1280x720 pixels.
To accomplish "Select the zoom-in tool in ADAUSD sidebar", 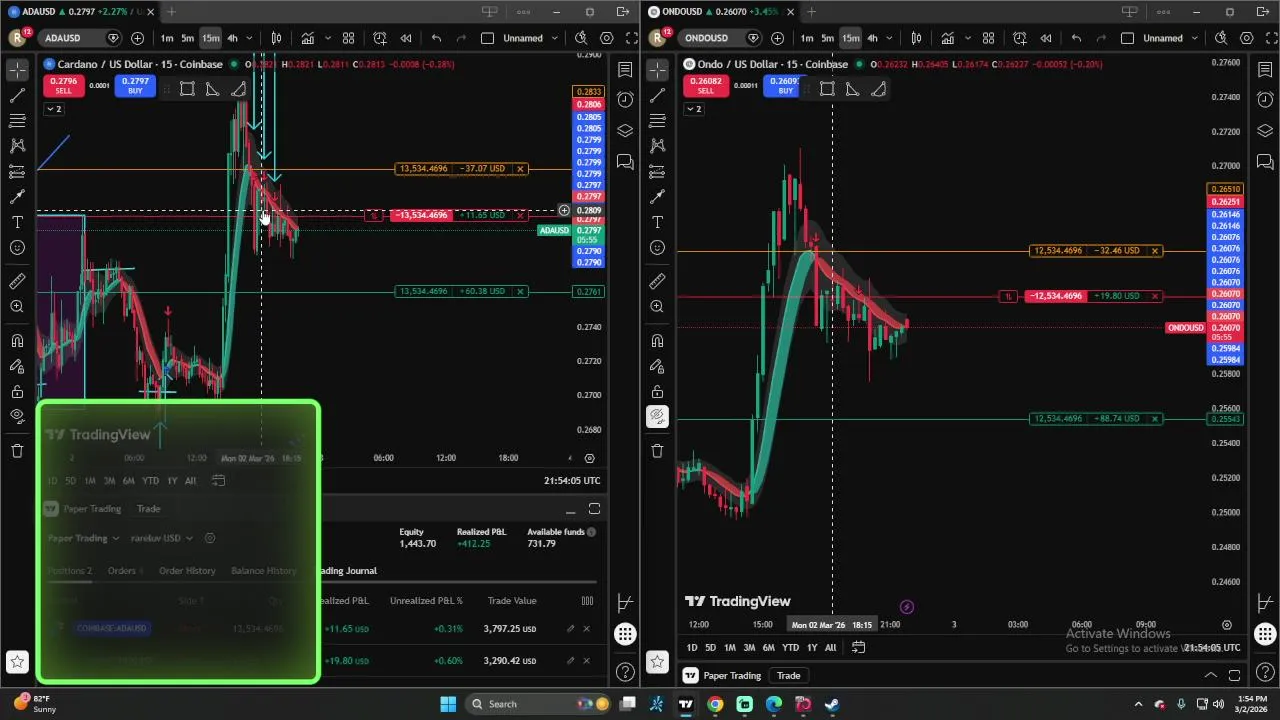I will (x=17, y=306).
